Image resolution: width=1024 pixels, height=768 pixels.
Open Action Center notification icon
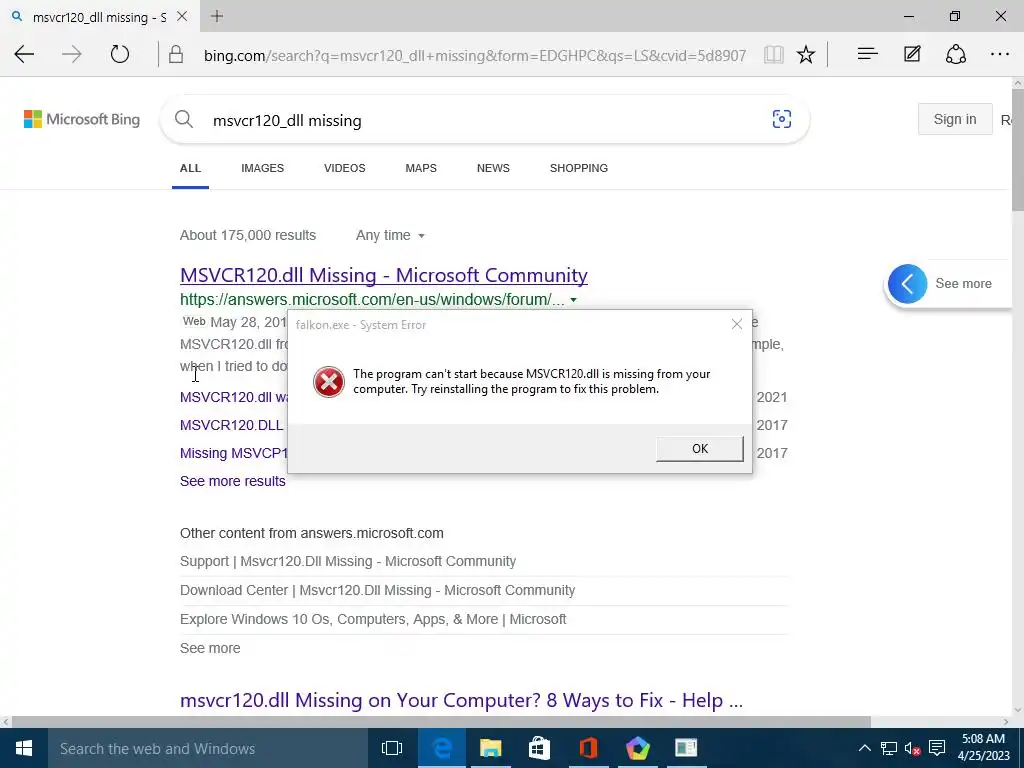click(937, 748)
